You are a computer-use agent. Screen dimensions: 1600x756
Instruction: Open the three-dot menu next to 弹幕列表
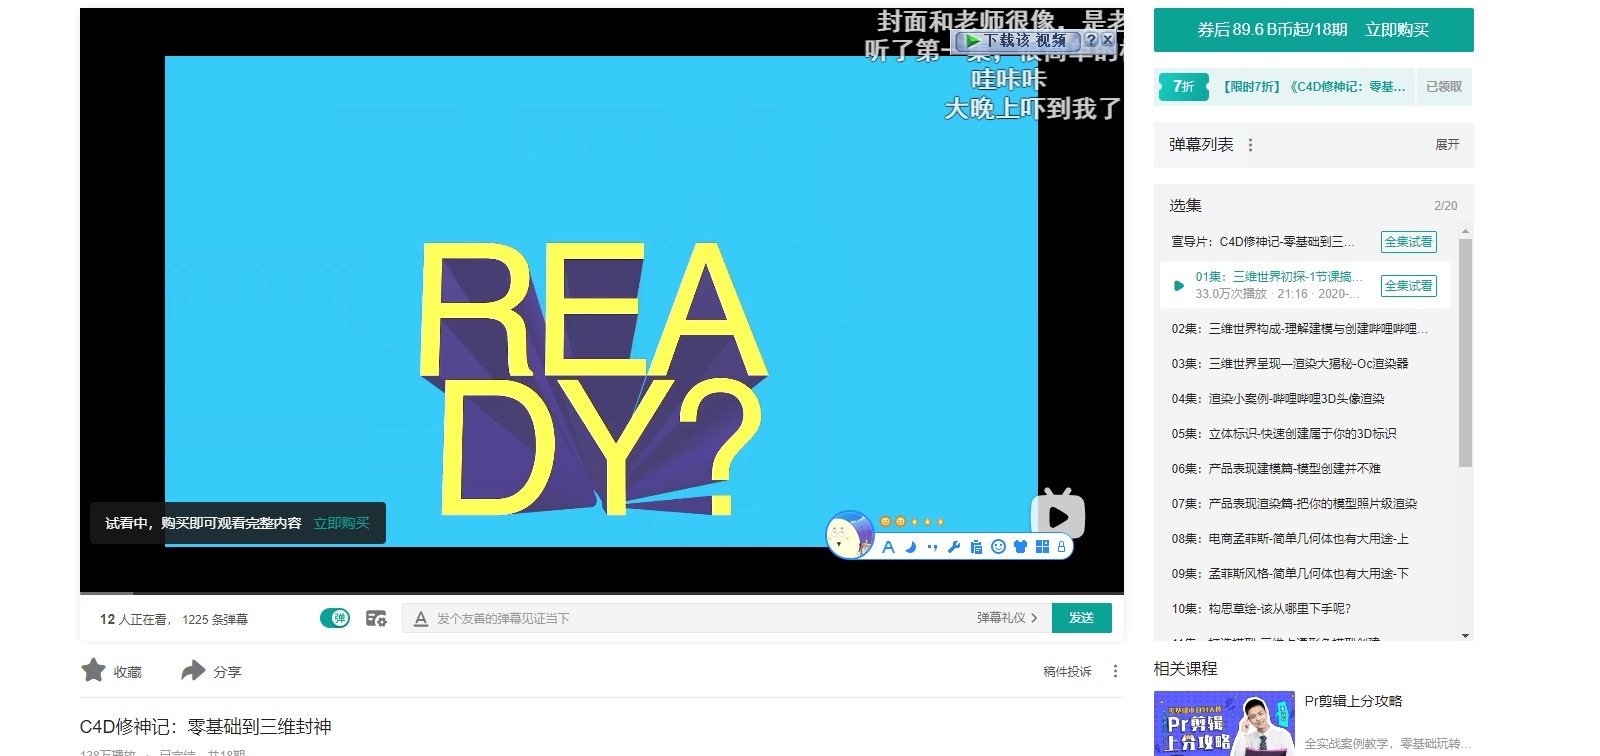click(x=1250, y=145)
